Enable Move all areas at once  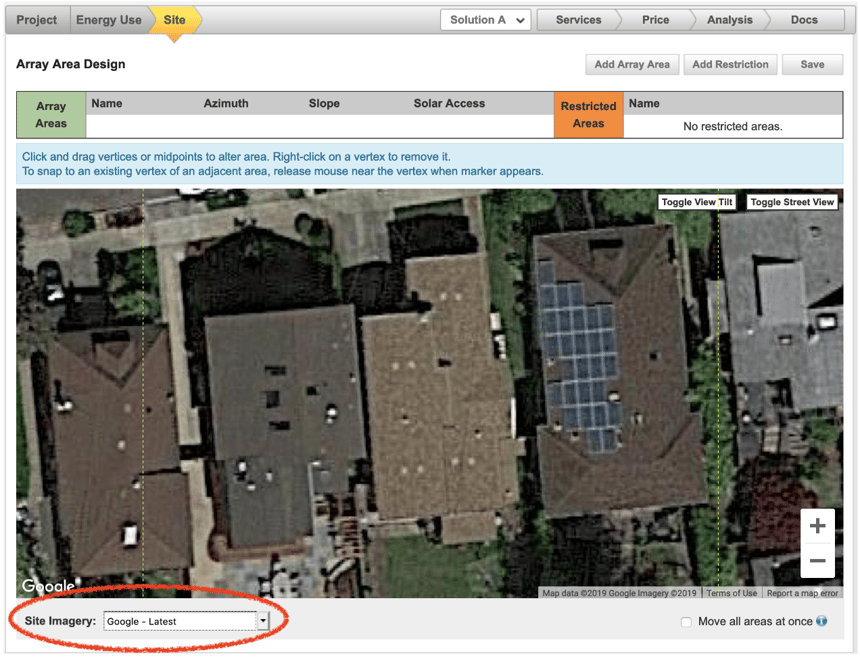coord(686,621)
